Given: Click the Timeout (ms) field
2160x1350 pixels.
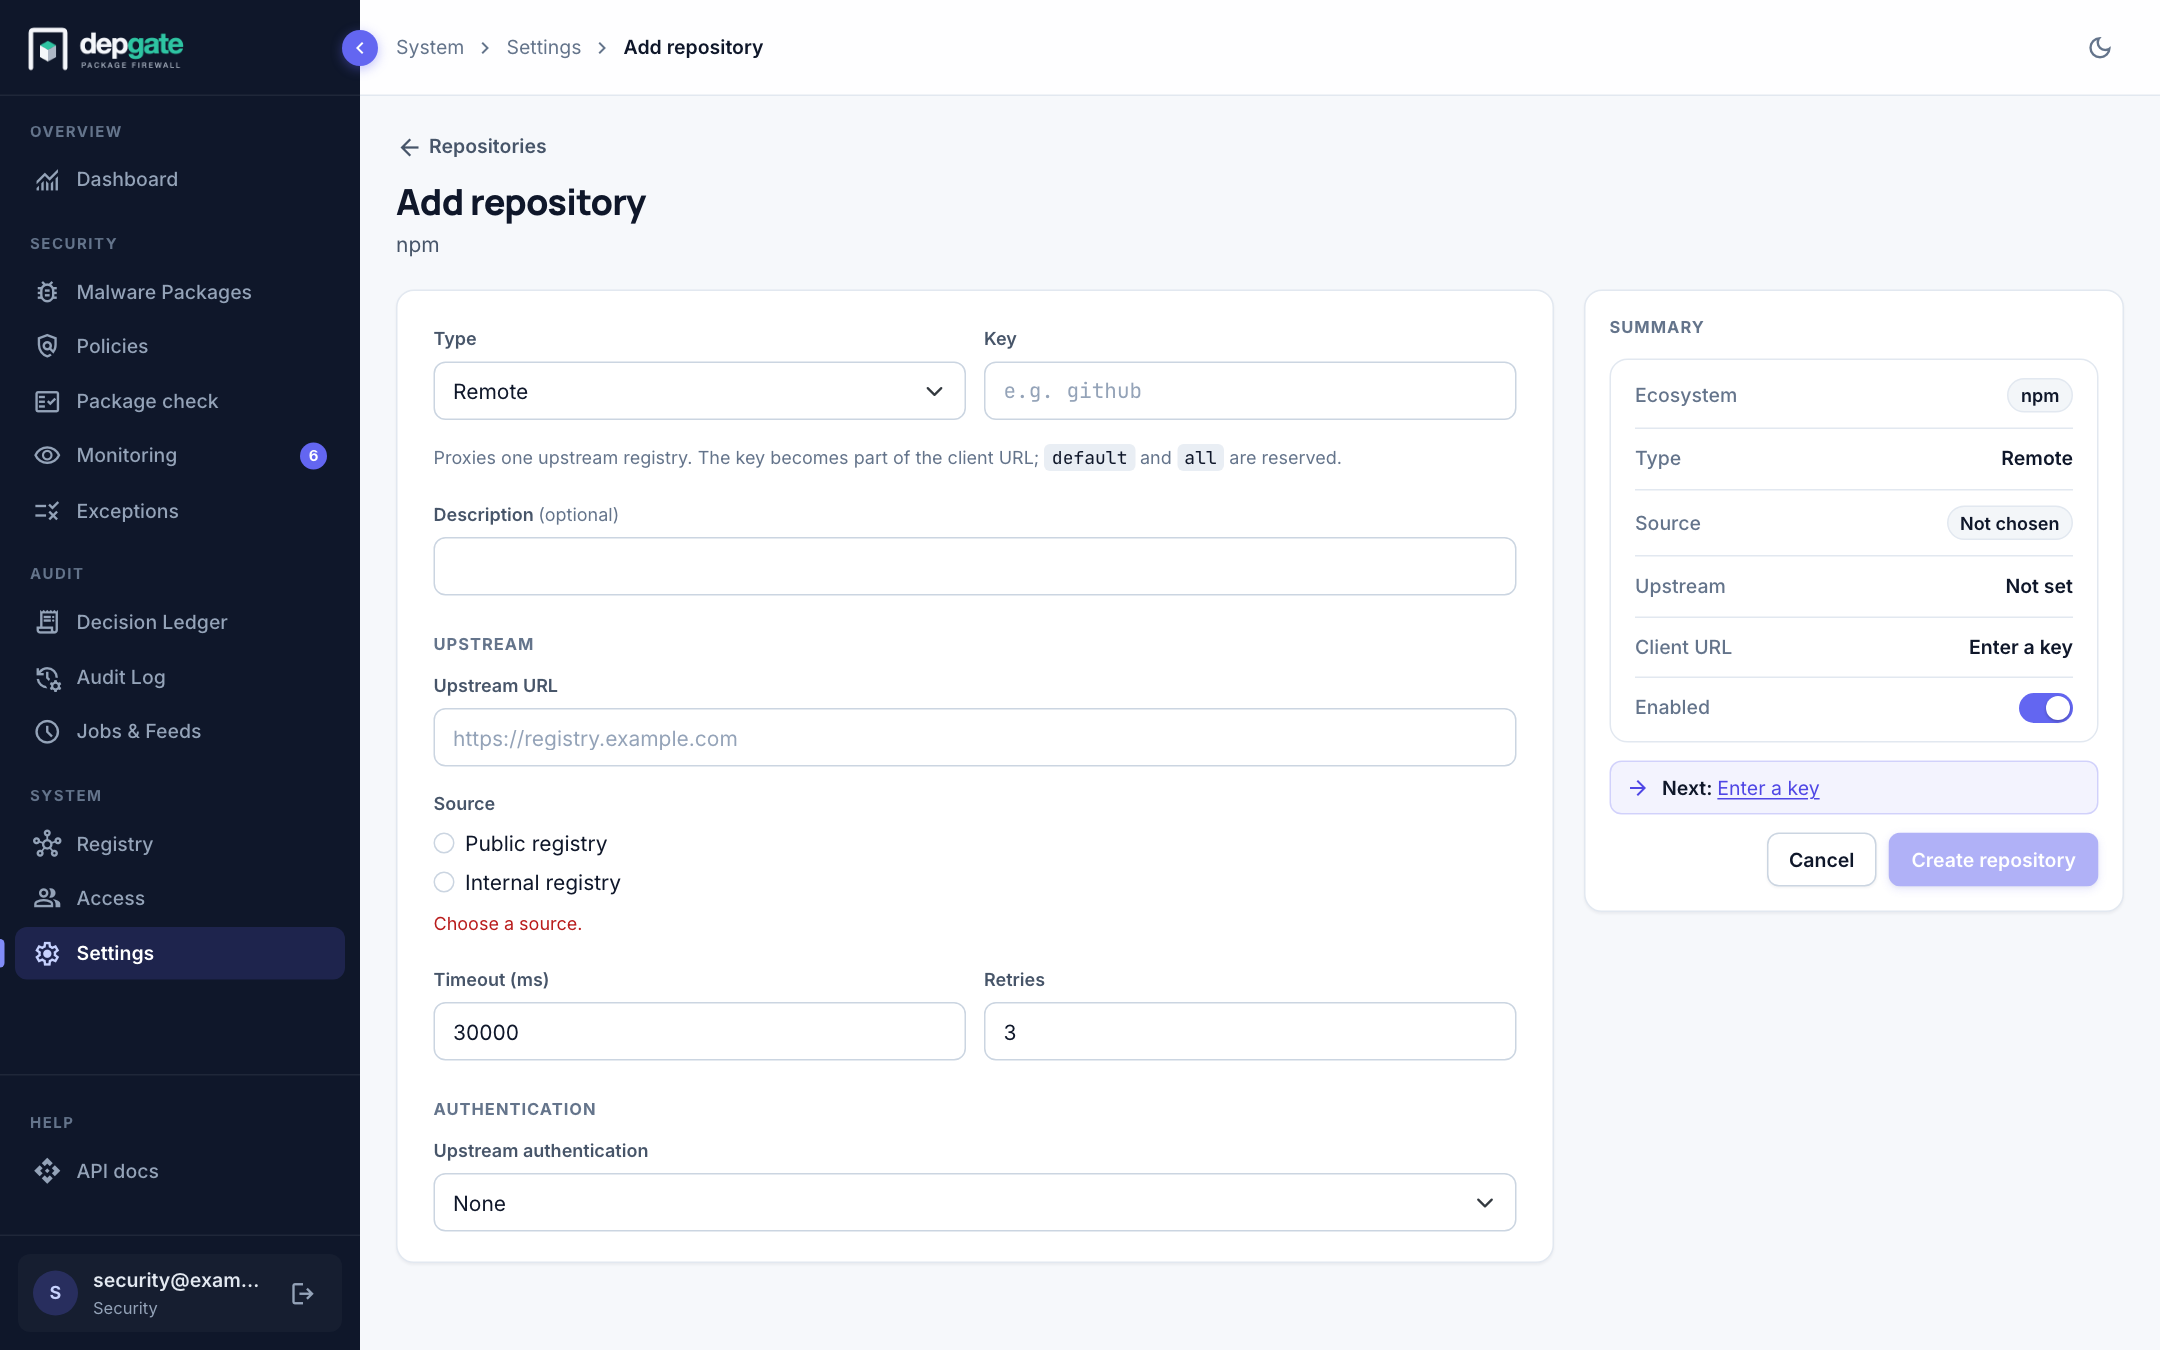Looking at the screenshot, I should [699, 1032].
